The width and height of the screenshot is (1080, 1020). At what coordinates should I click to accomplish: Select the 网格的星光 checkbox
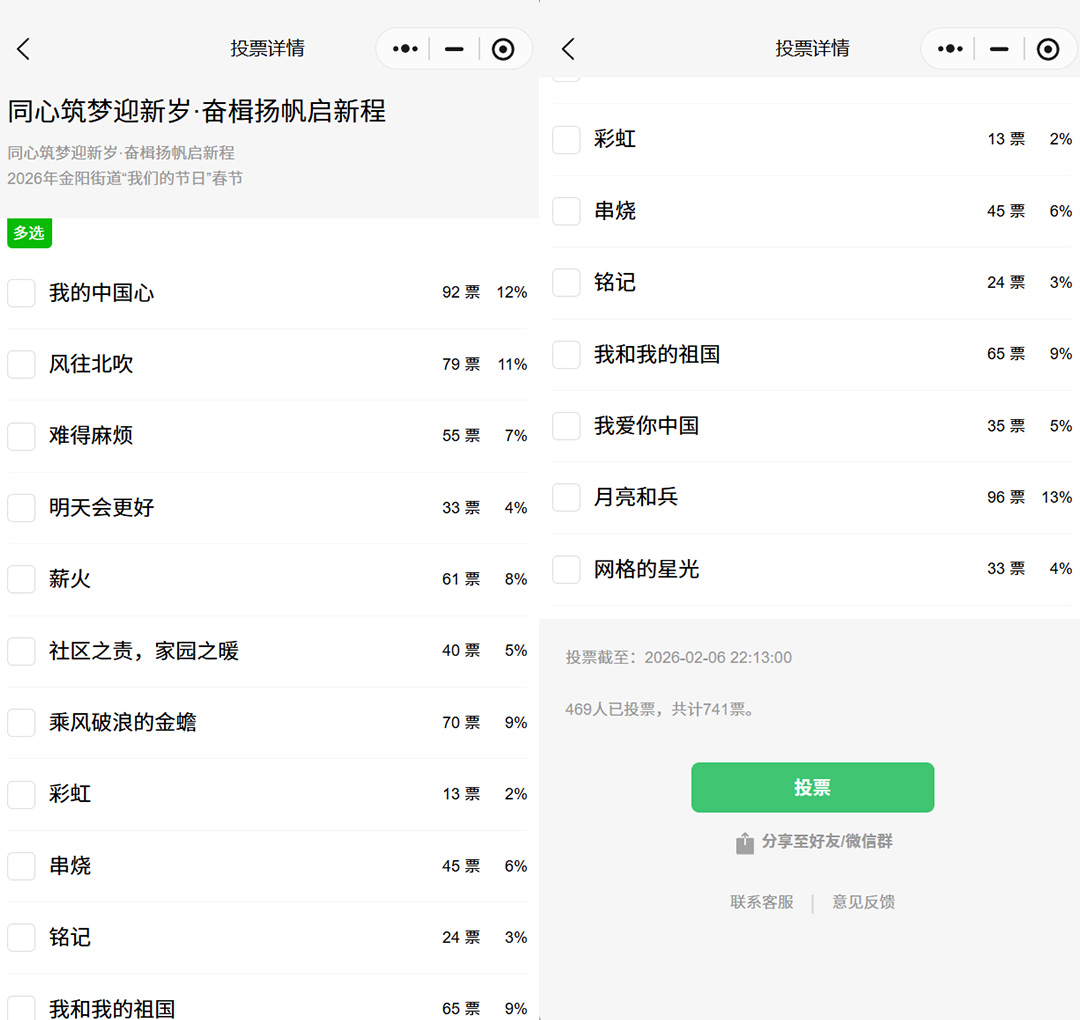[566, 568]
